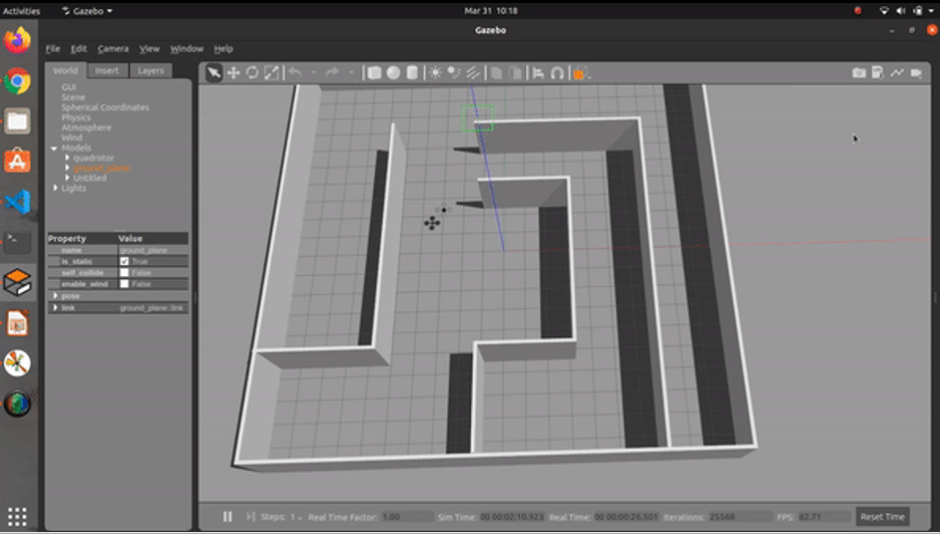Open Firefox from the dock

coord(17,41)
